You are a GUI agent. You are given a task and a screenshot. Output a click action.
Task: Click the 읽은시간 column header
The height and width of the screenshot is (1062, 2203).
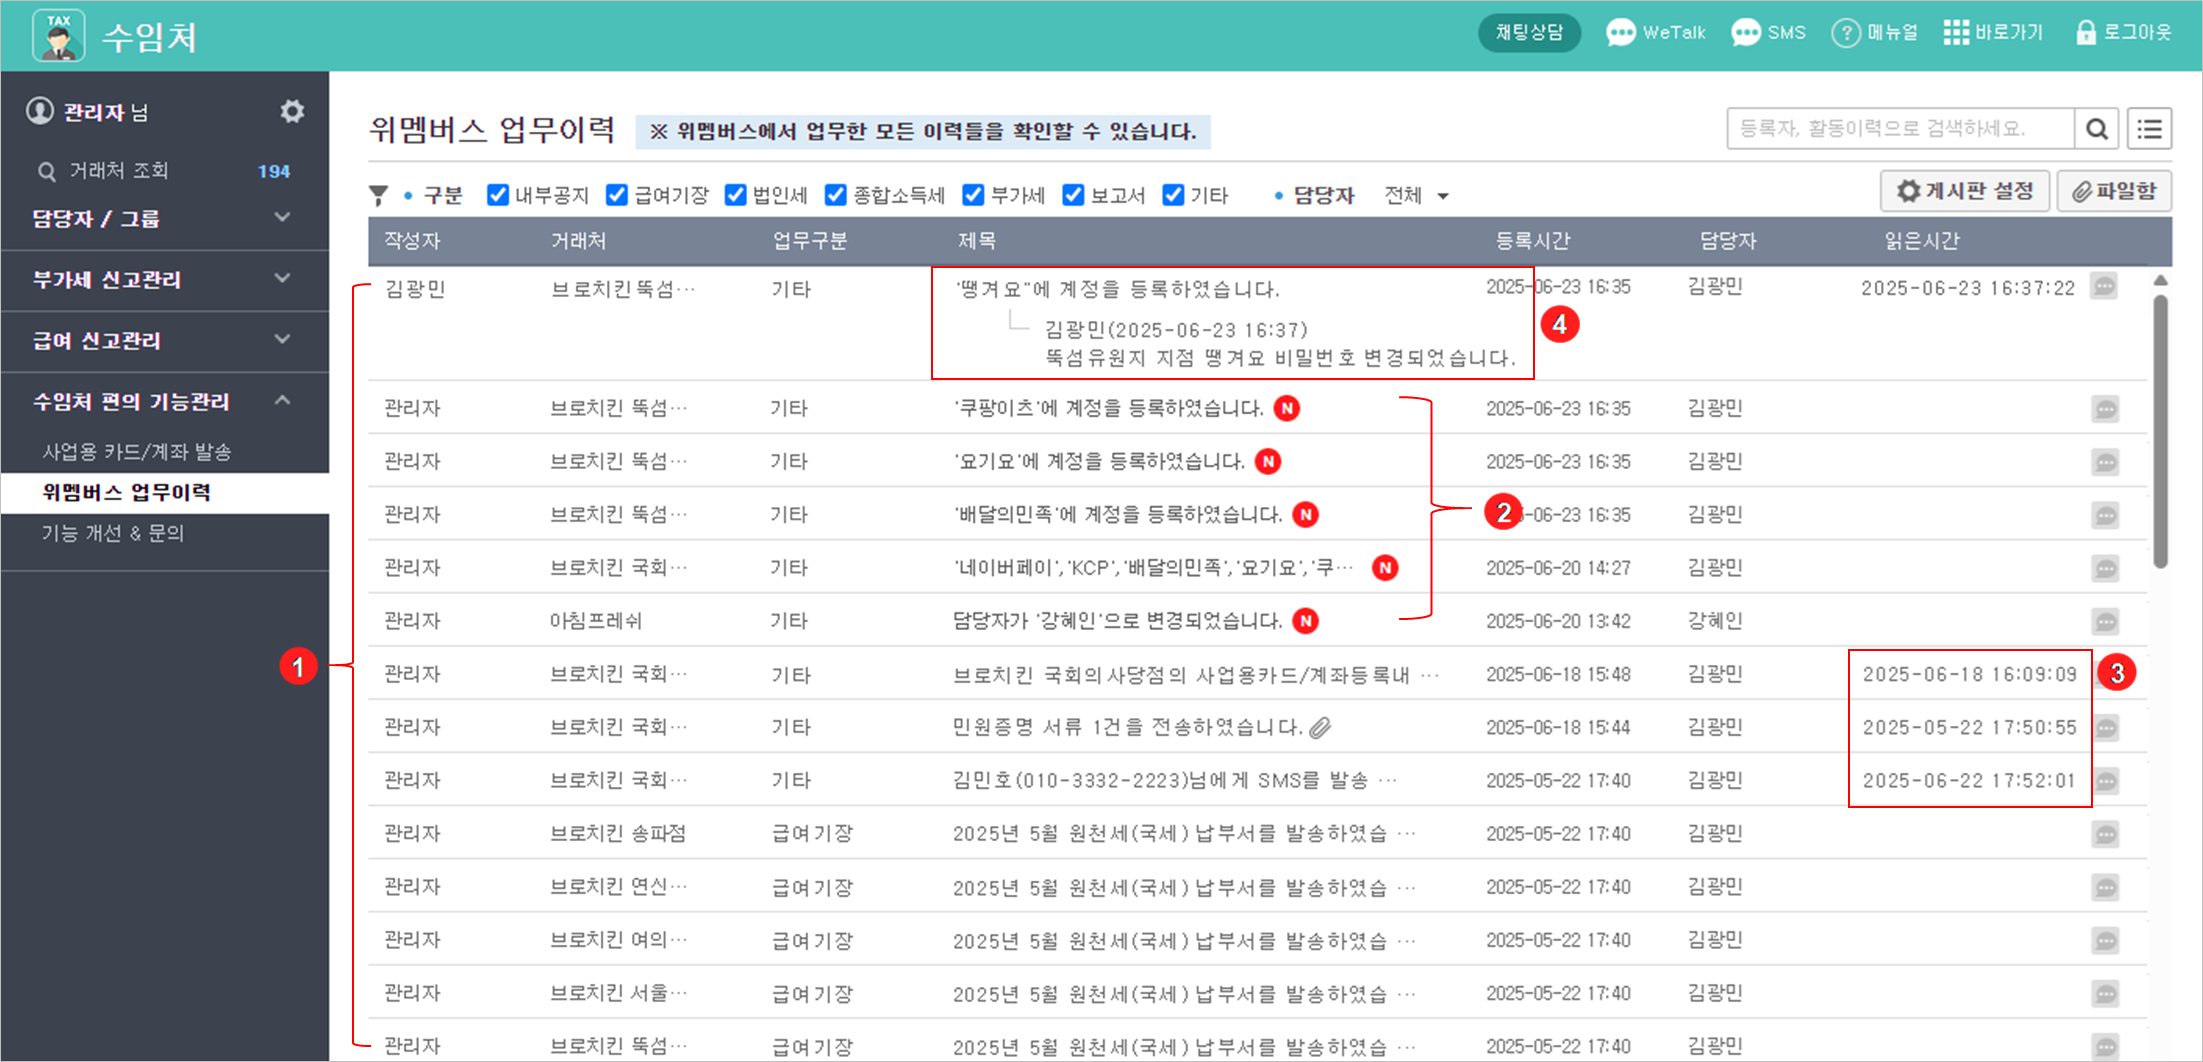[x=1921, y=241]
